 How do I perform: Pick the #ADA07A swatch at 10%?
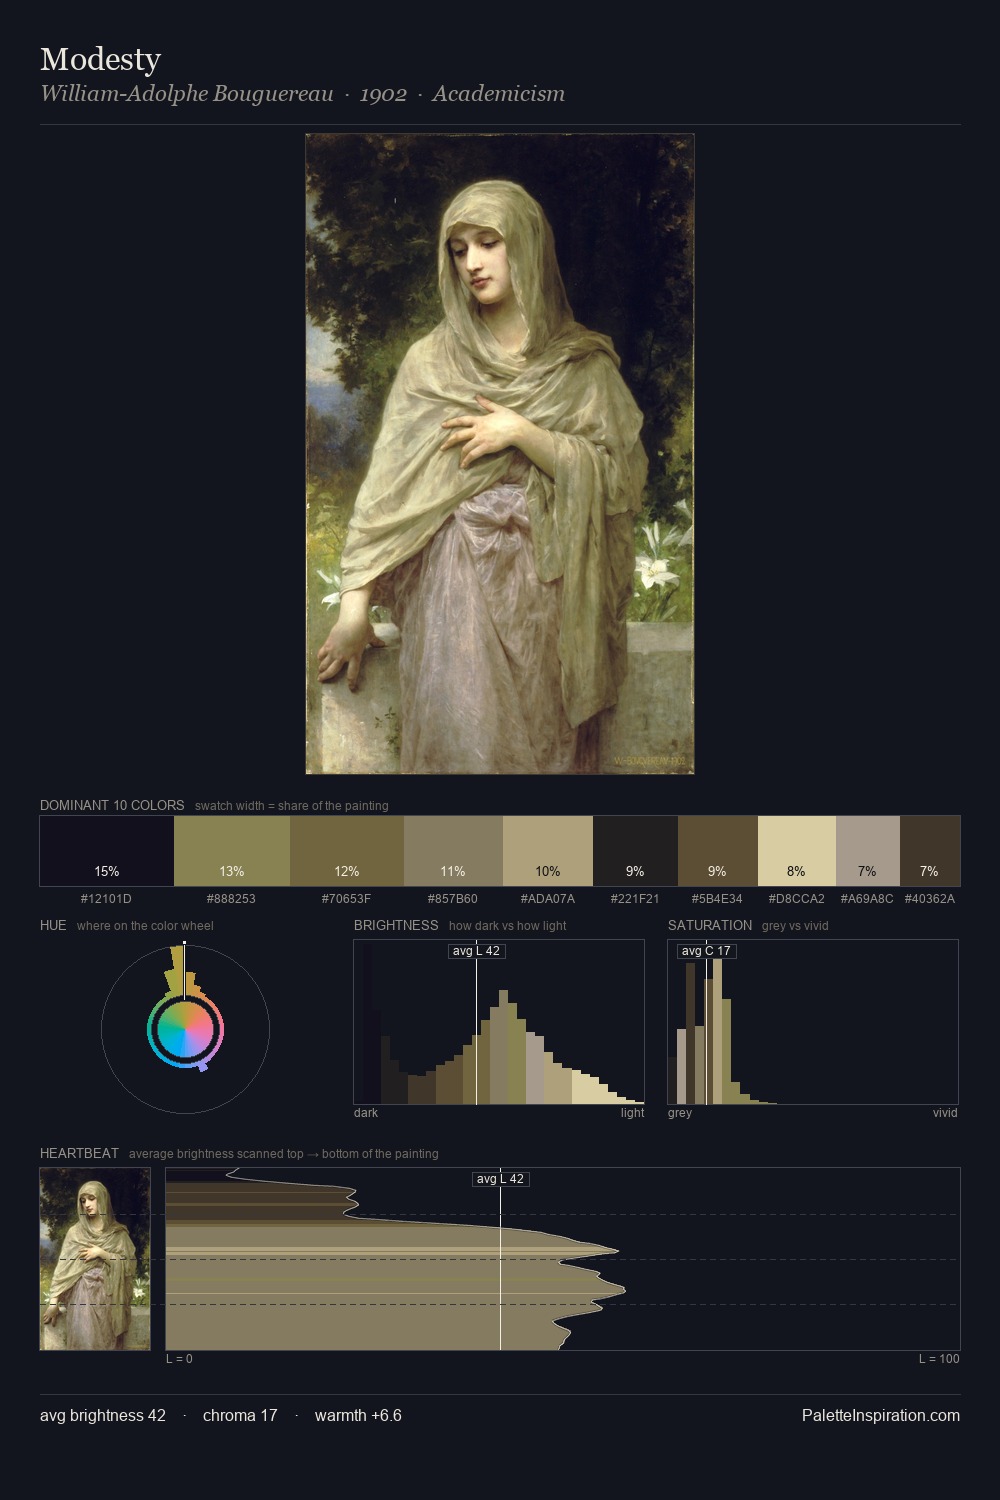coord(548,851)
